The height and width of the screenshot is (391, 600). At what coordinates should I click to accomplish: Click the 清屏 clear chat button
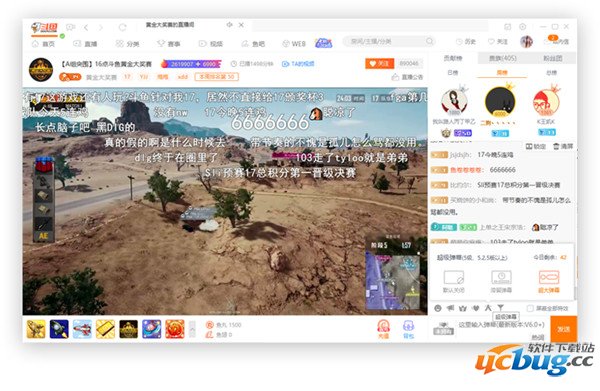pos(563,146)
